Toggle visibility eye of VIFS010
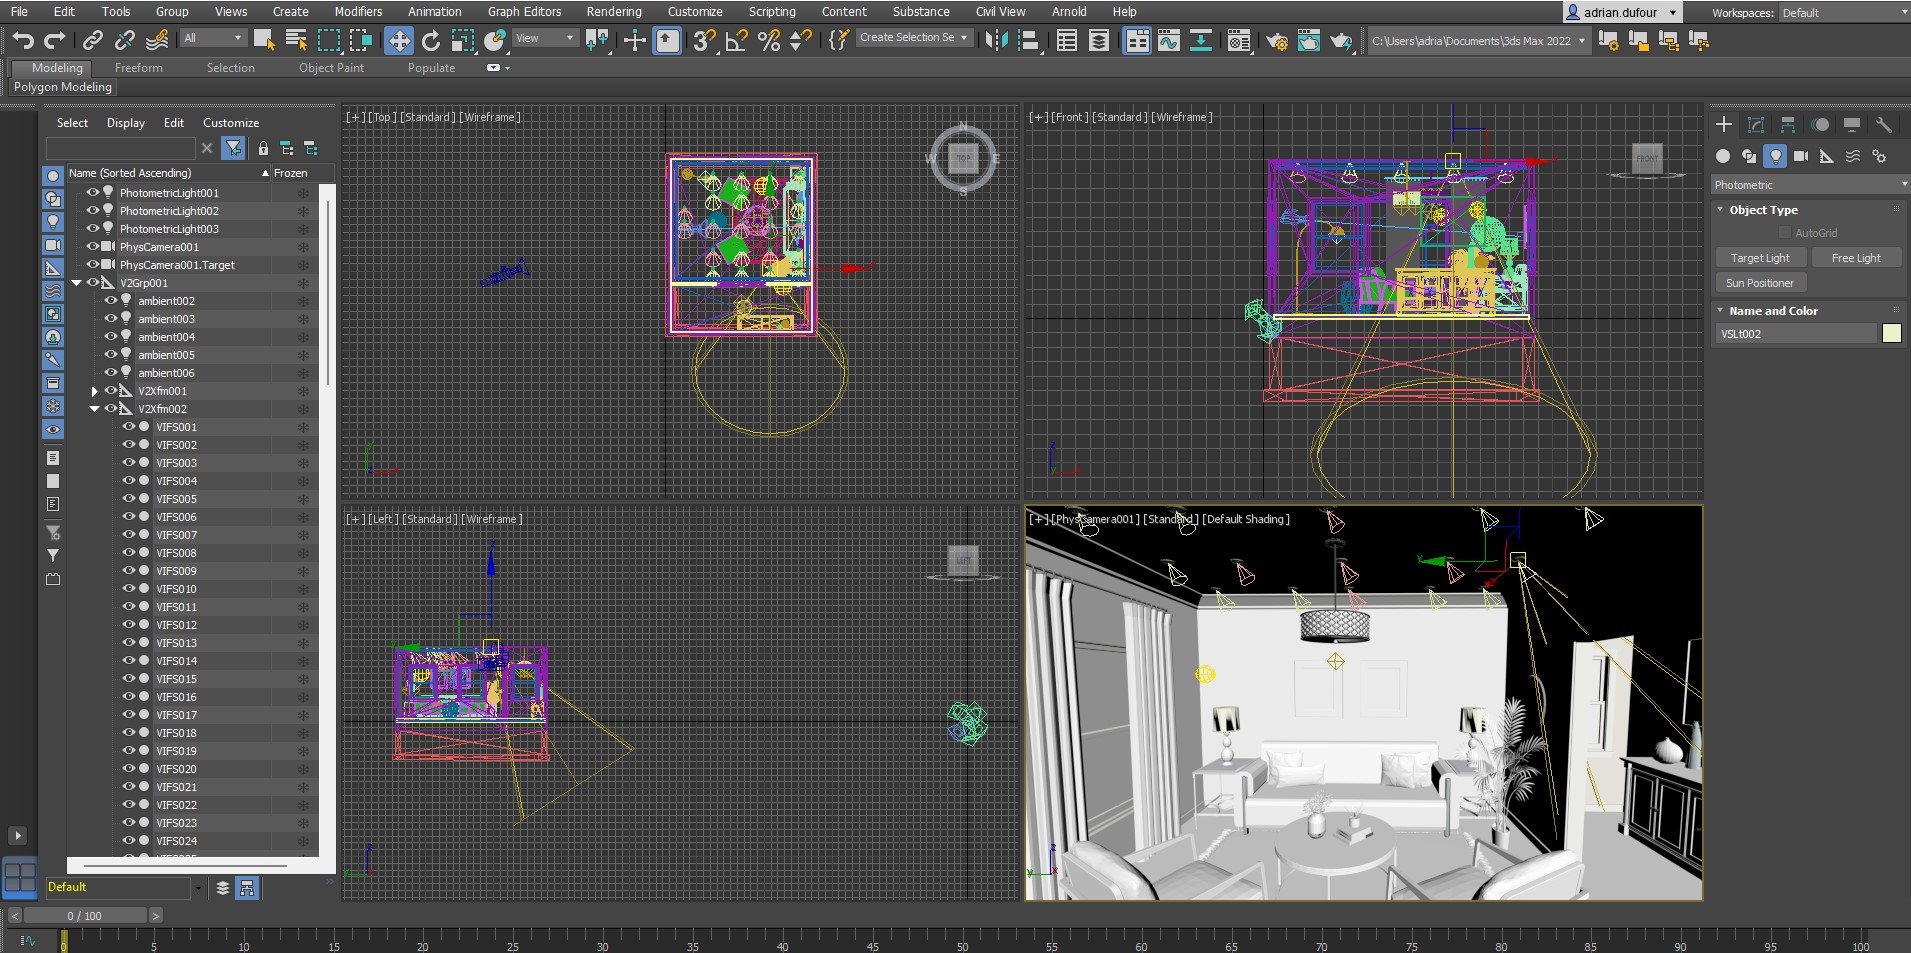 click(x=129, y=589)
